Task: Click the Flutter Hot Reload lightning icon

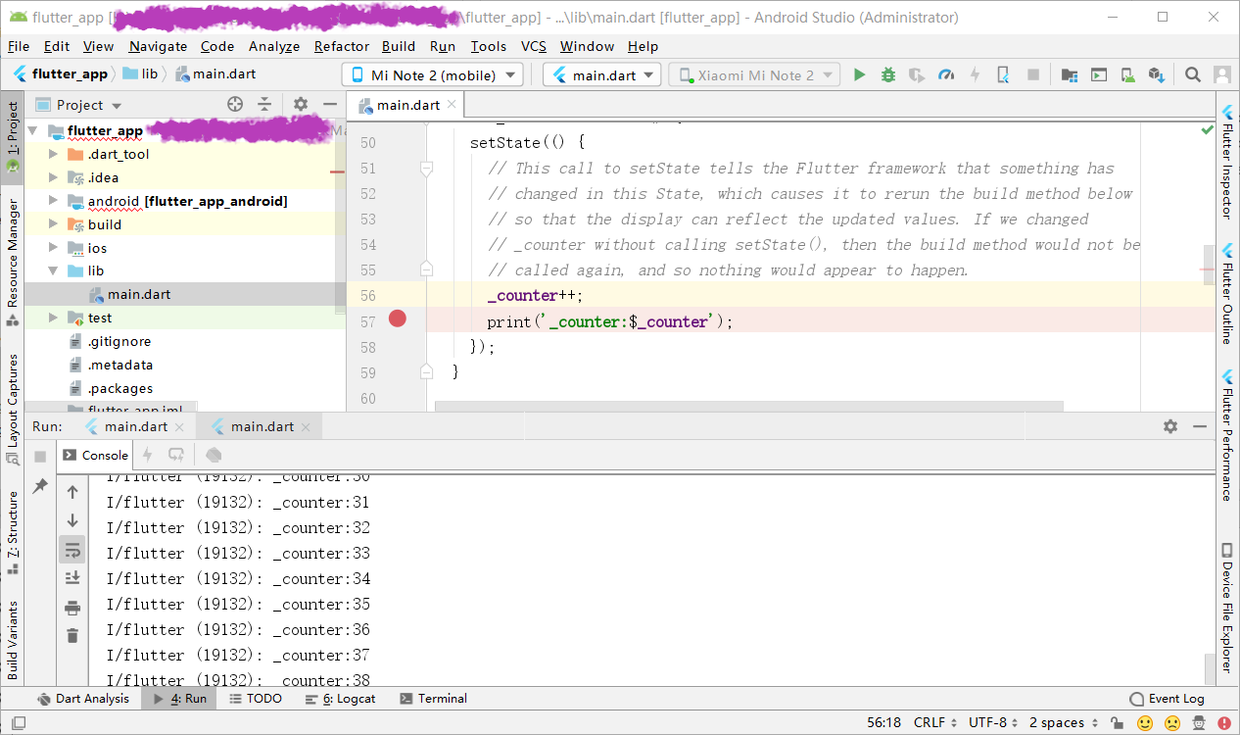Action: tap(974, 75)
